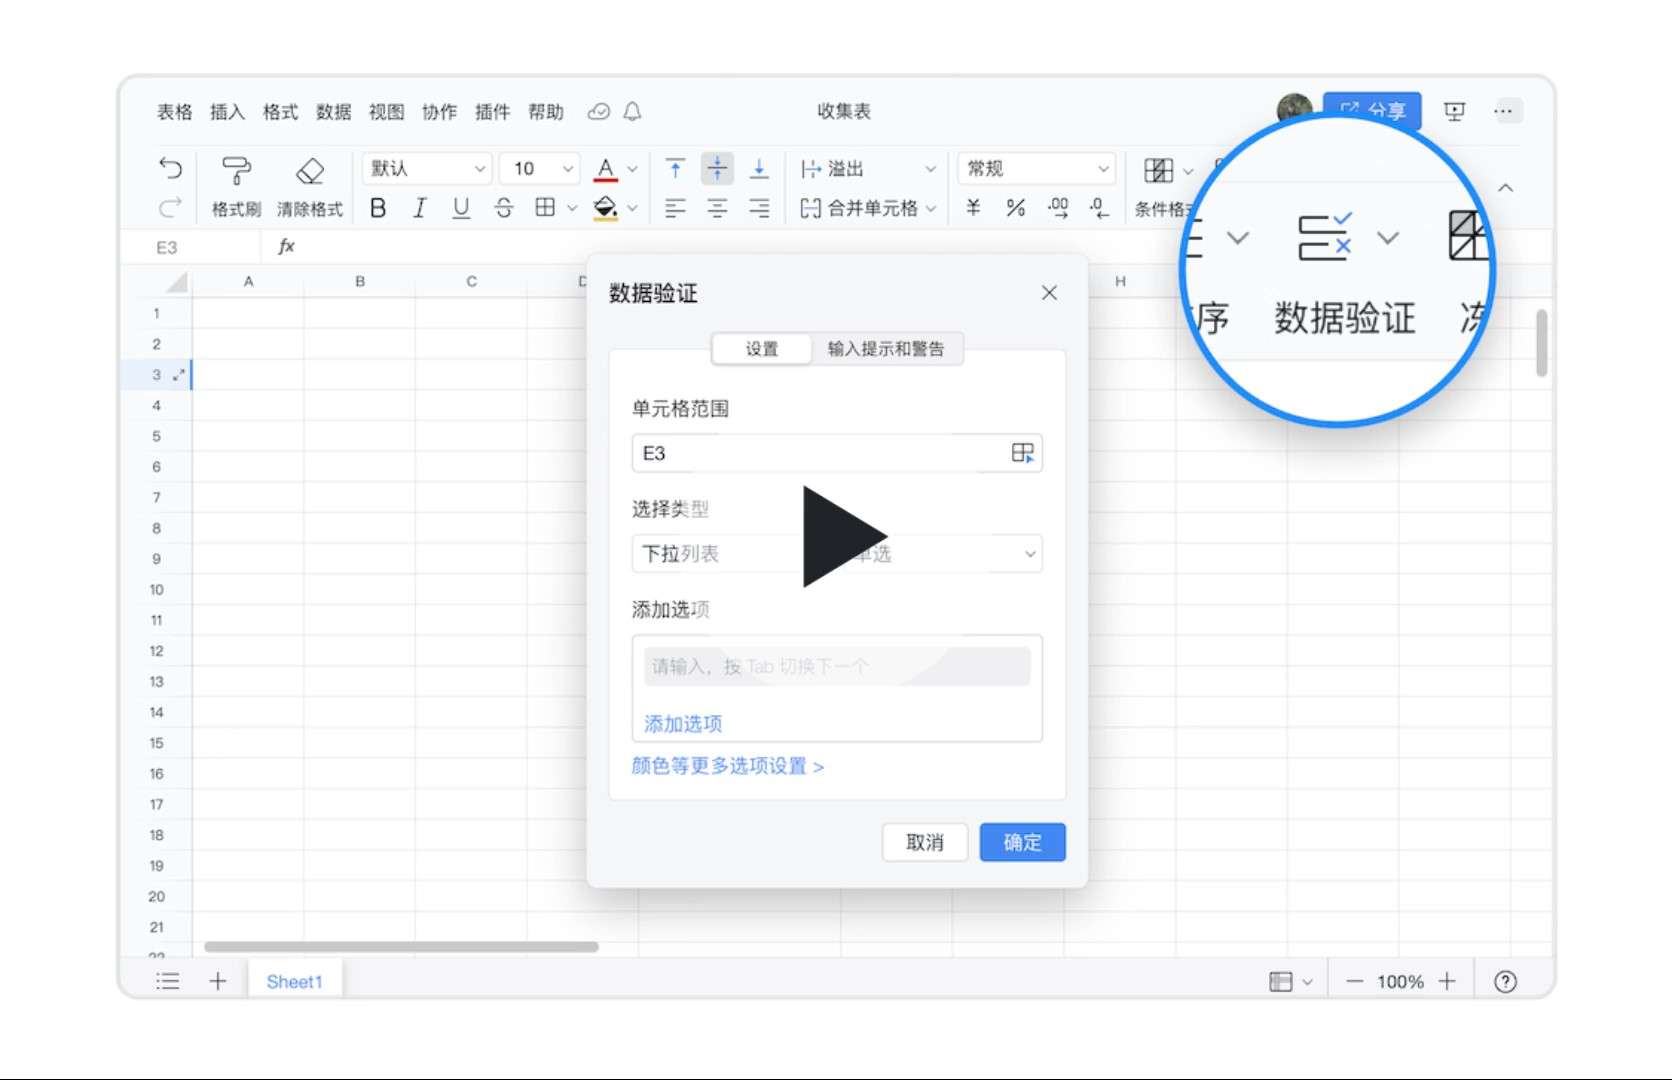The image size is (1672, 1080).
Task: Align cell content to top
Action: click(x=676, y=168)
